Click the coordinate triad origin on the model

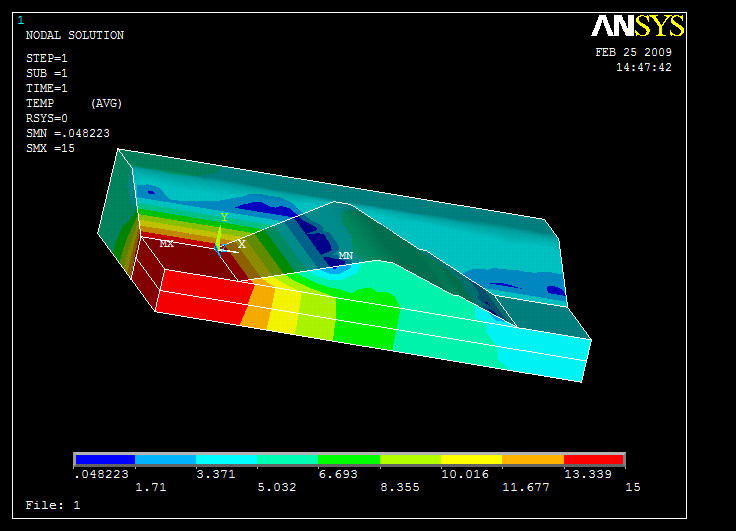tap(219, 245)
